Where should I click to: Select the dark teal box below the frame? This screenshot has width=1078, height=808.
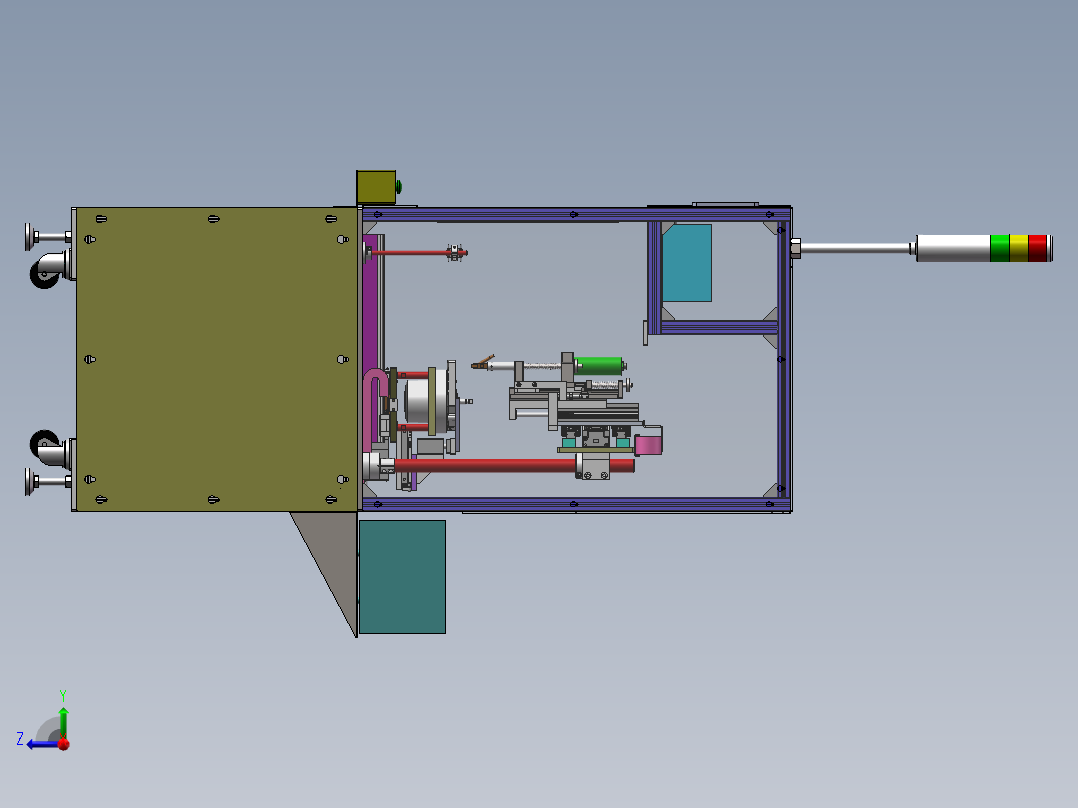tap(402, 577)
